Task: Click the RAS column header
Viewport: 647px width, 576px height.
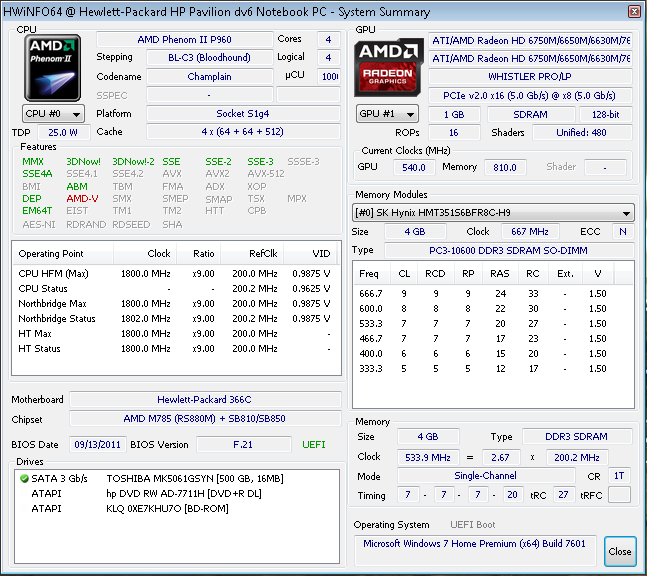Action: (x=500, y=274)
